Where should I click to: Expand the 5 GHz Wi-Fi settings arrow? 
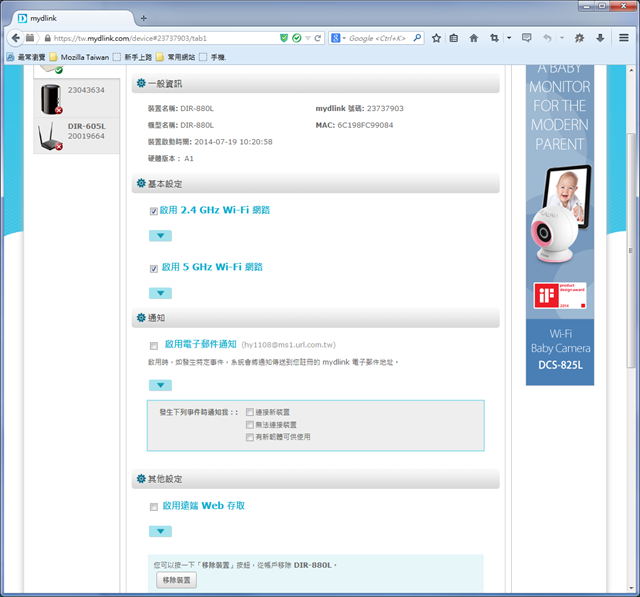160,293
